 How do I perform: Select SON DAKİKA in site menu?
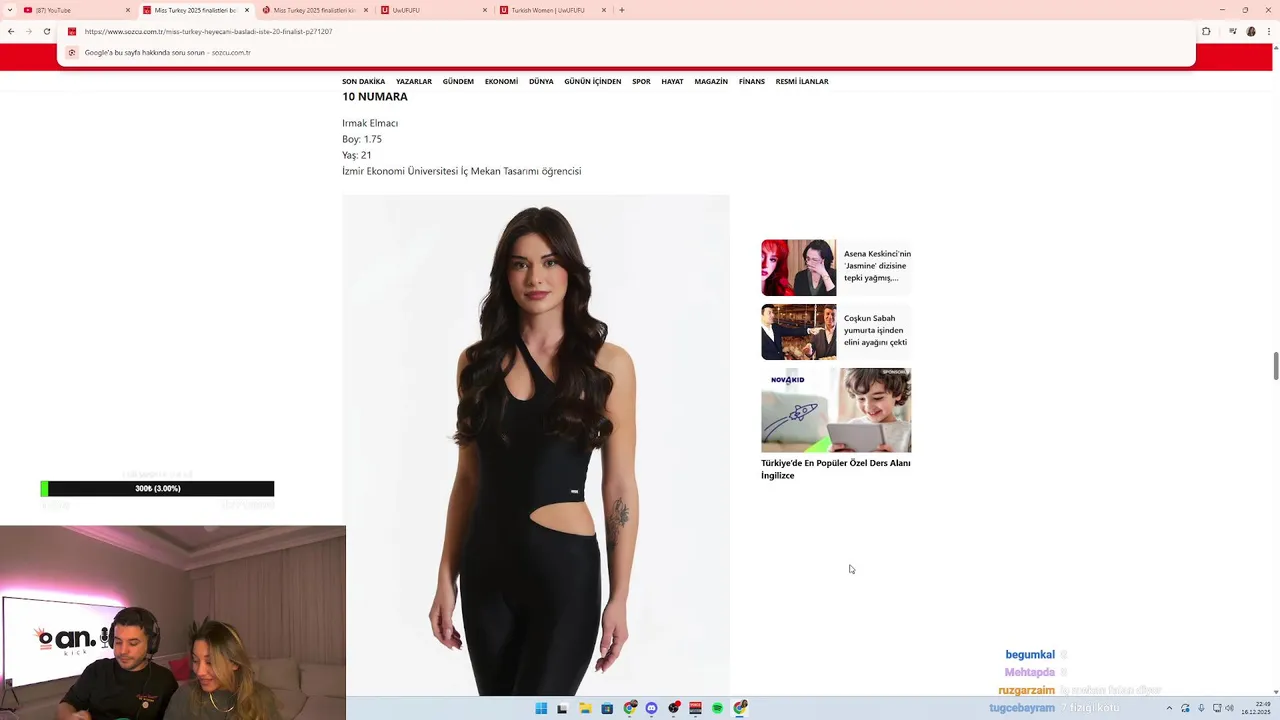363,81
